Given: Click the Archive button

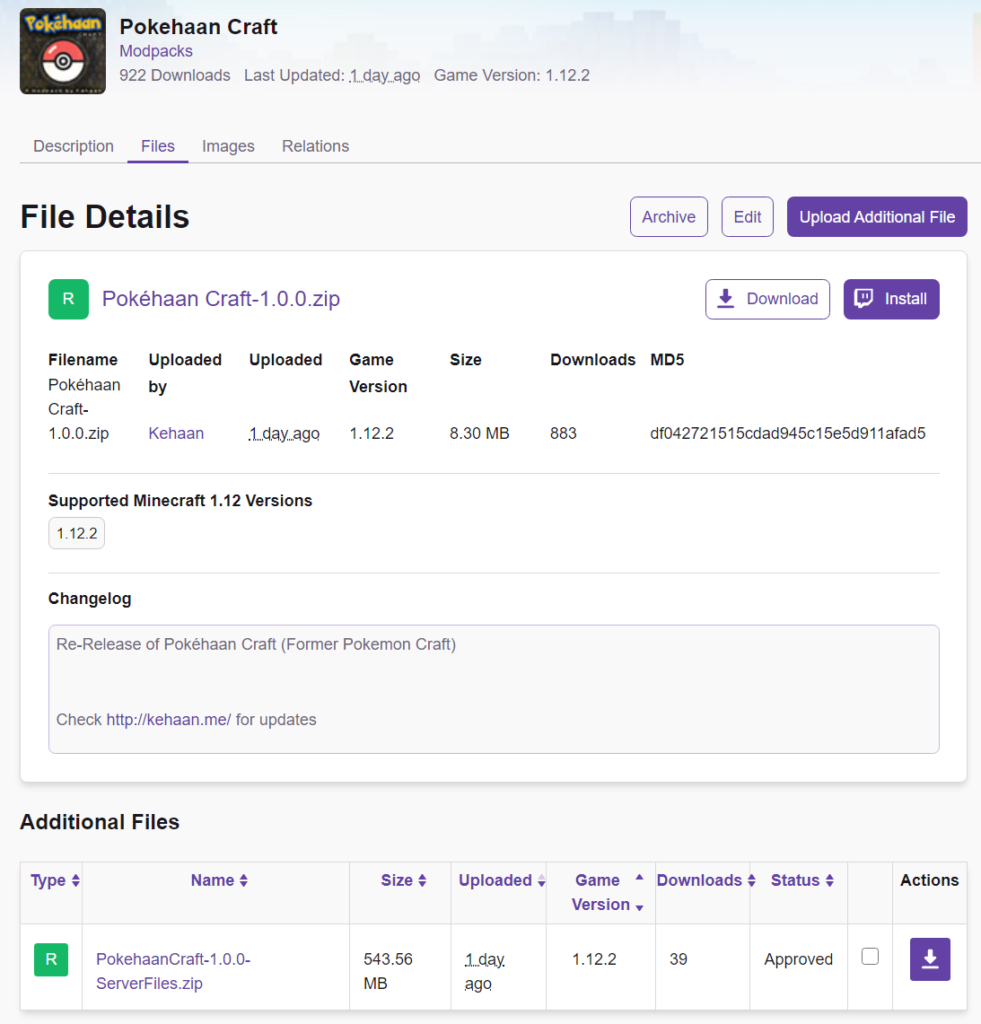Looking at the screenshot, I should point(669,217).
